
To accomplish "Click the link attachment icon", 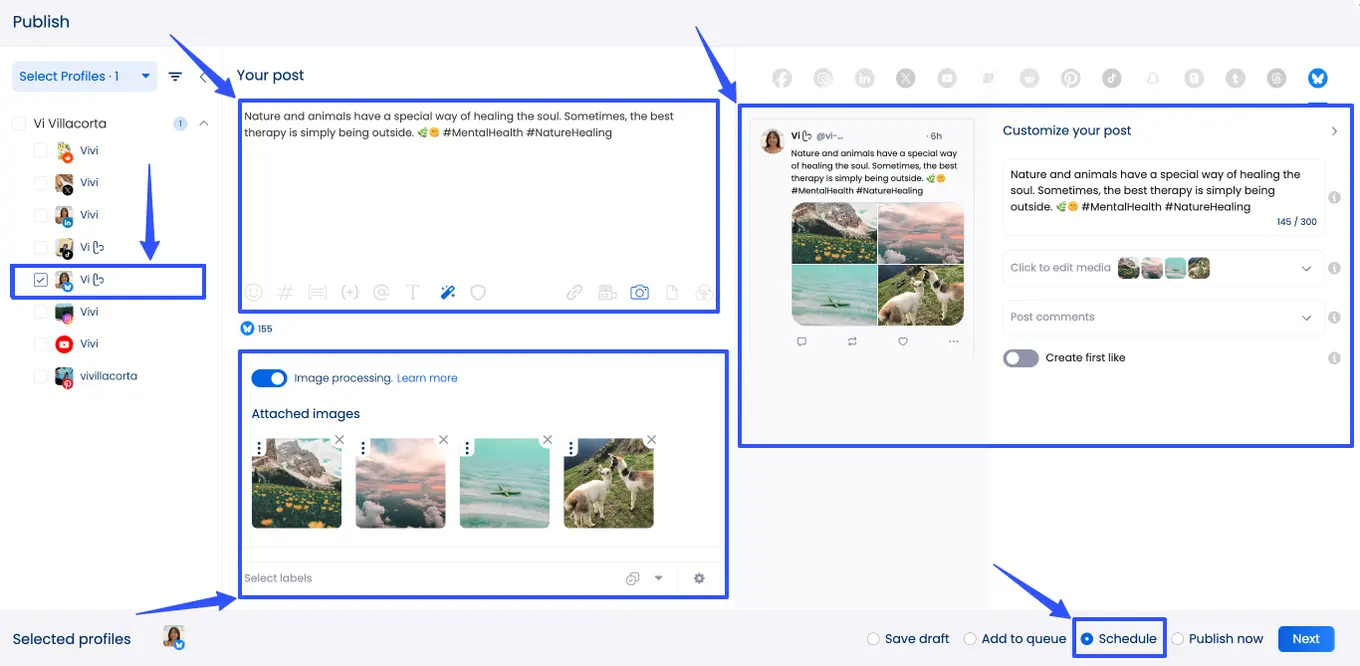I will [x=574, y=292].
